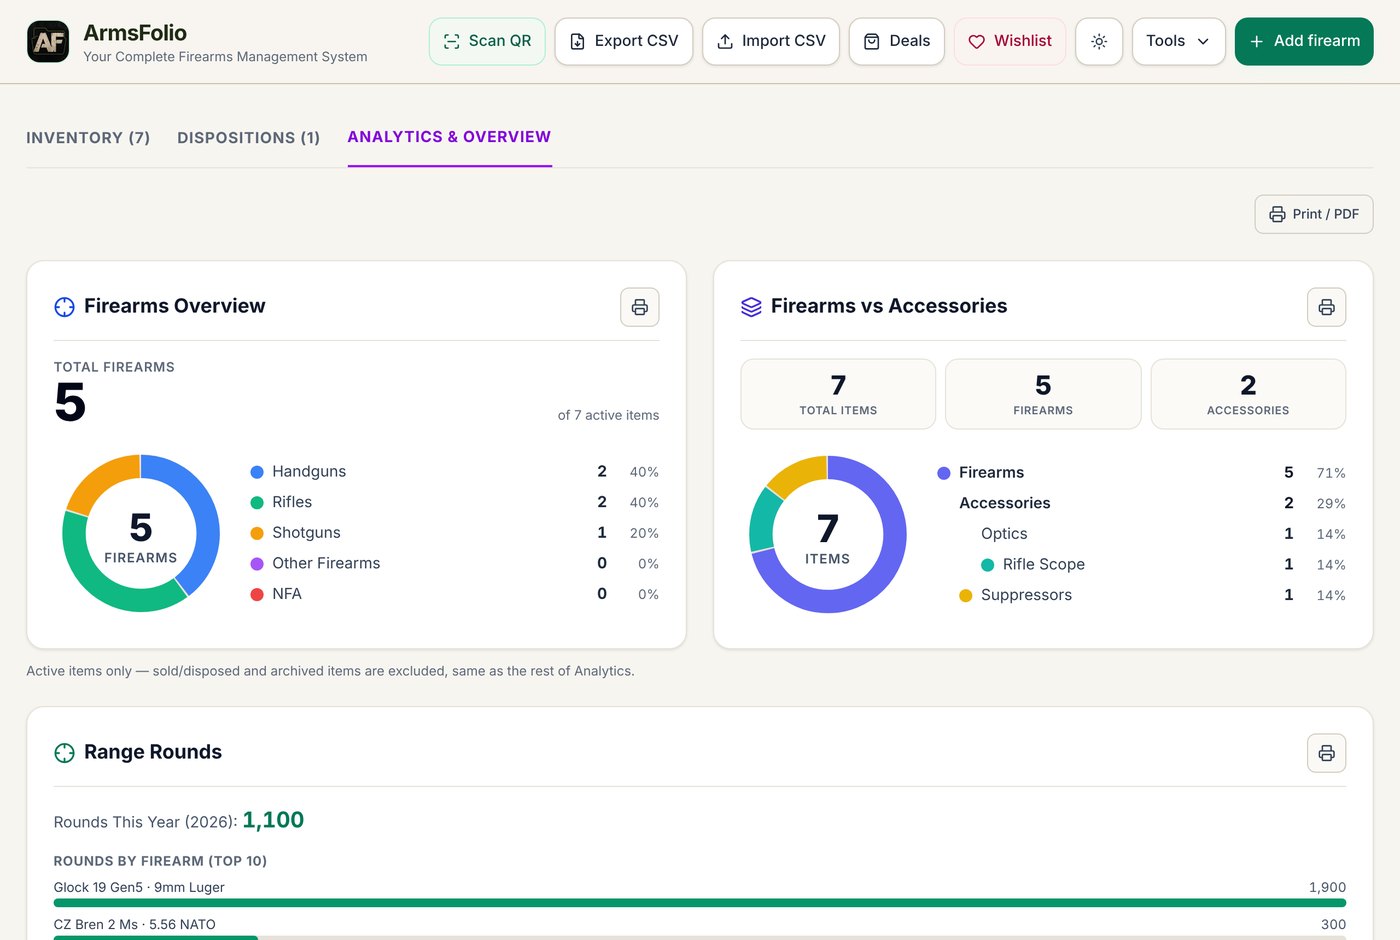The width and height of the screenshot is (1400, 940).
Task: Click the ArmsFolio AF logo icon
Action: click(48, 41)
